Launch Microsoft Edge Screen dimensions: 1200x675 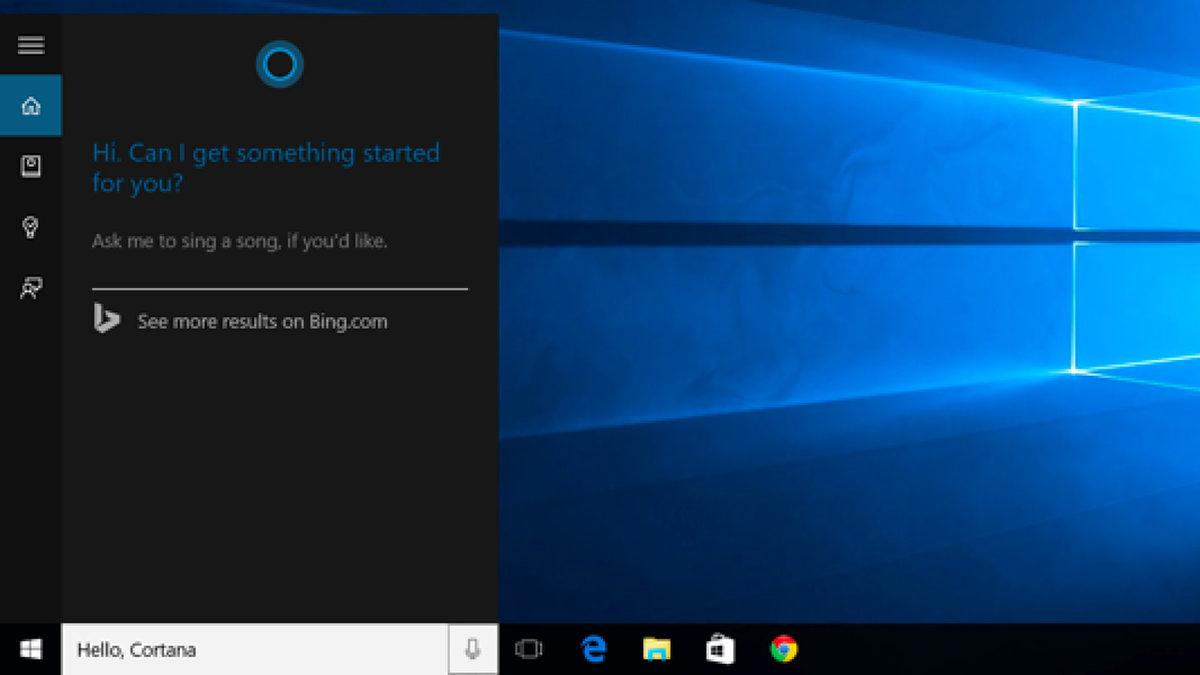(x=594, y=650)
